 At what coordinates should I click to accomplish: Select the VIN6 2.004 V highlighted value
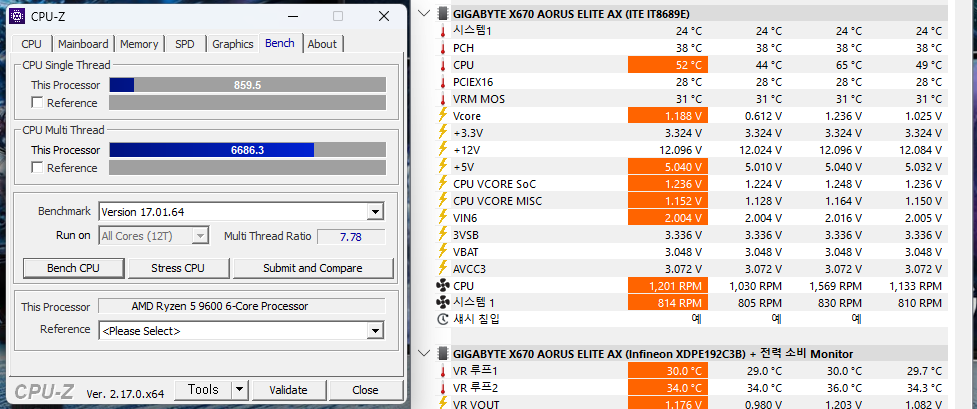[668, 218]
